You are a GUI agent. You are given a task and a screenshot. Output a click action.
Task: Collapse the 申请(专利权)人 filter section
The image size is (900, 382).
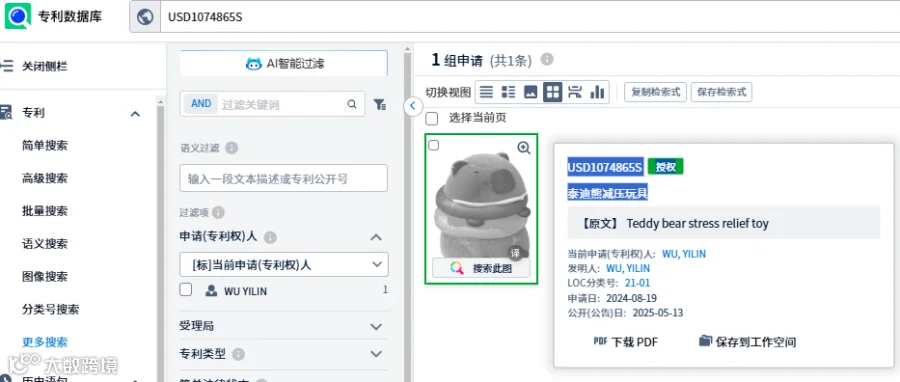[x=376, y=237]
